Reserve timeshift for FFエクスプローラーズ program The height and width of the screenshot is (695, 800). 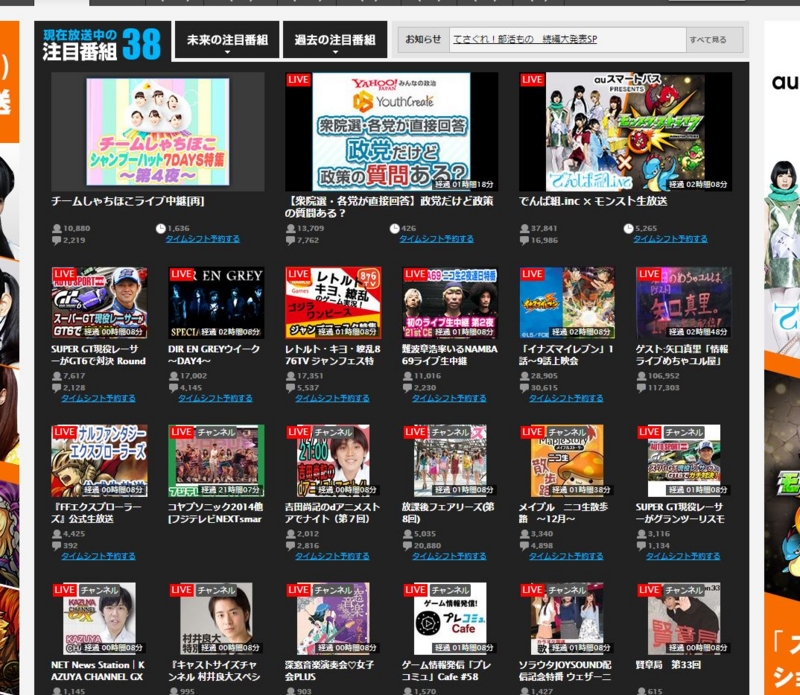tap(98, 556)
